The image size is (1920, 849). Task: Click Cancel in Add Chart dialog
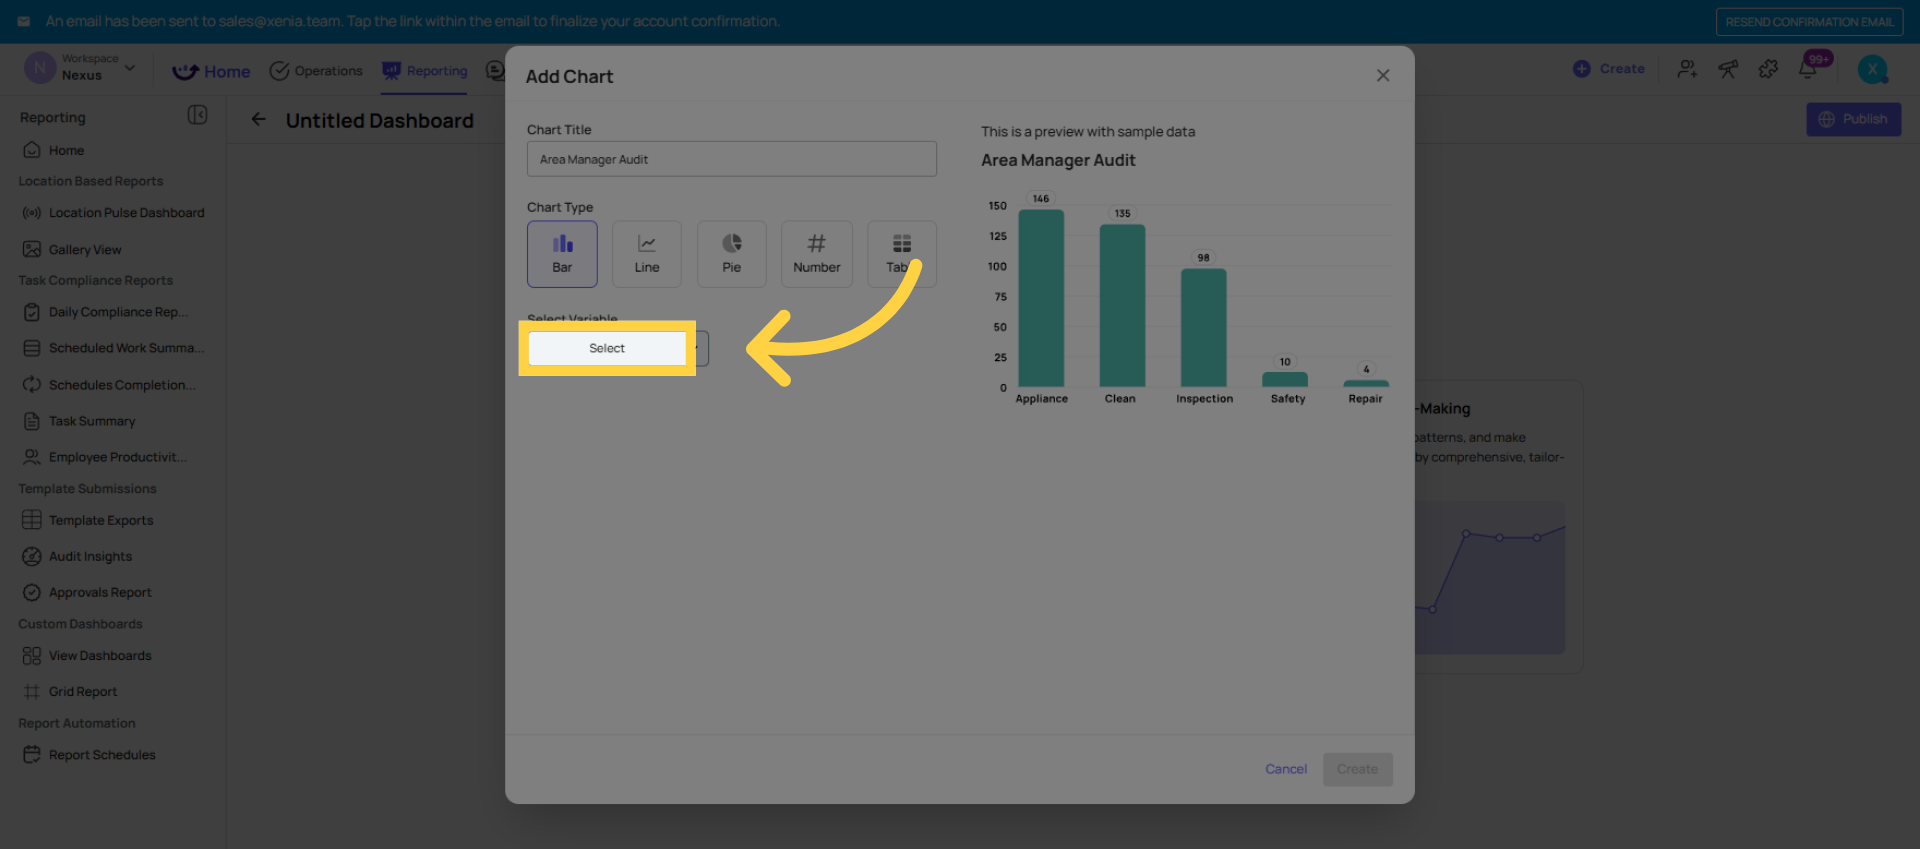(1285, 769)
